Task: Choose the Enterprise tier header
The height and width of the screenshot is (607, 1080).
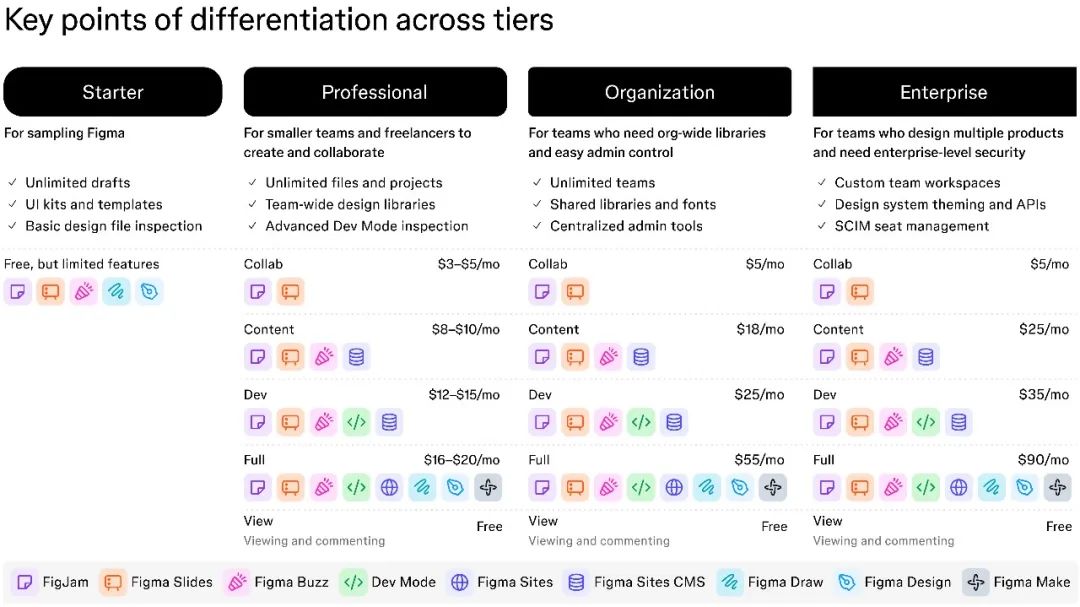Action: click(x=944, y=92)
